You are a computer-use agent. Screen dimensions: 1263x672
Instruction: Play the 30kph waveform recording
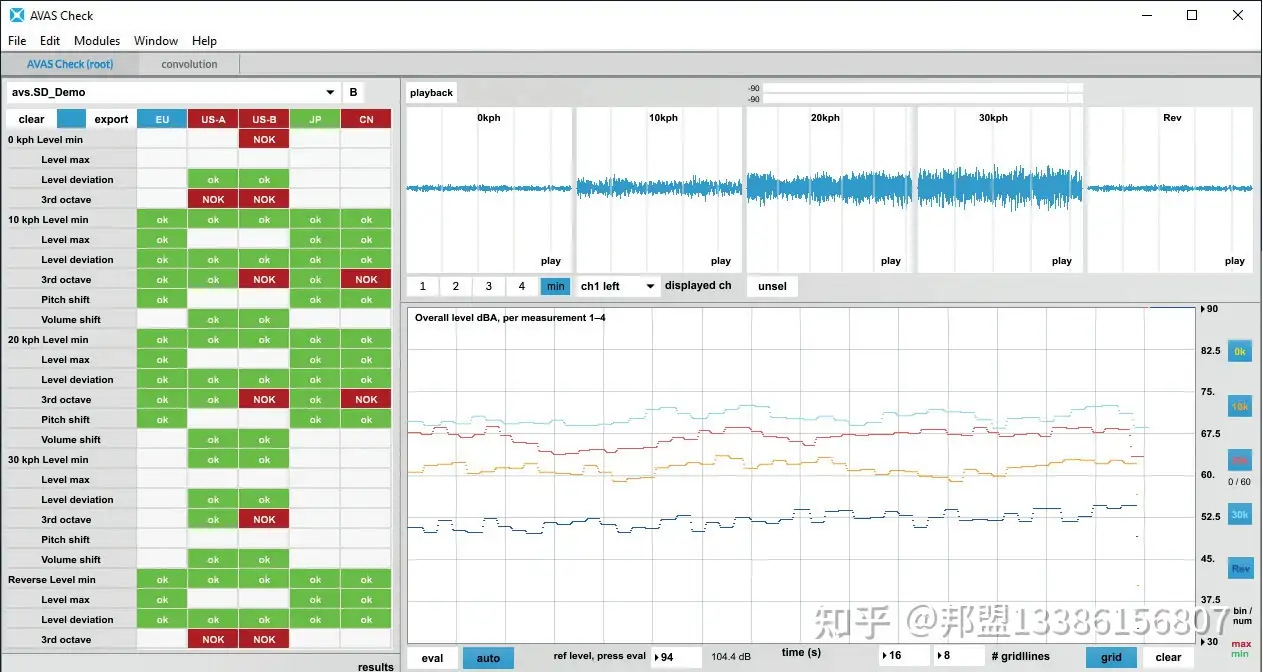[x=1061, y=261]
